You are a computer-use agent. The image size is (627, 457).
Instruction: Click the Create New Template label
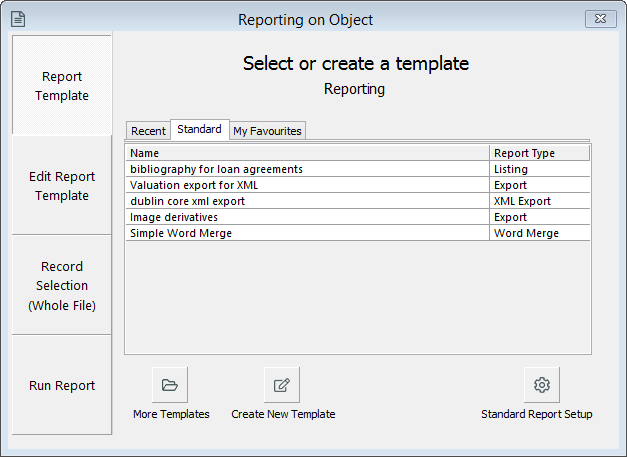click(283, 414)
